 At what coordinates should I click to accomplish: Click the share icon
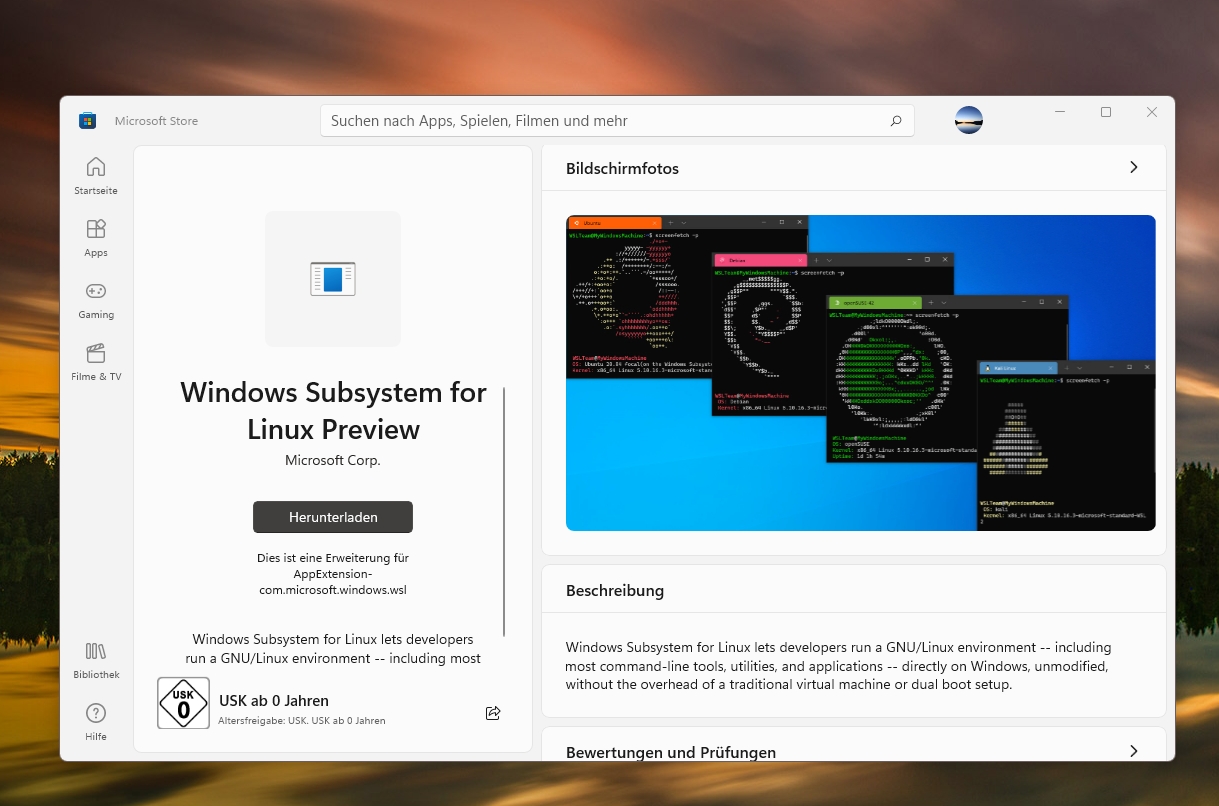(492, 713)
